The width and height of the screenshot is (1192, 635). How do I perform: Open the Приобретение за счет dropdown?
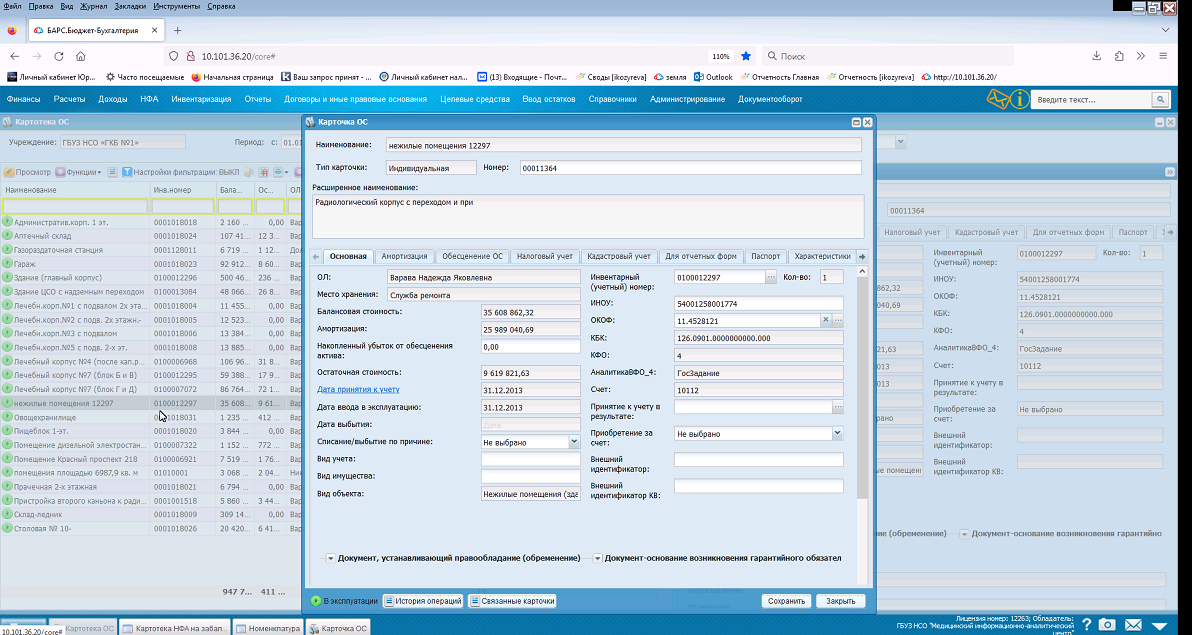click(x=837, y=433)
